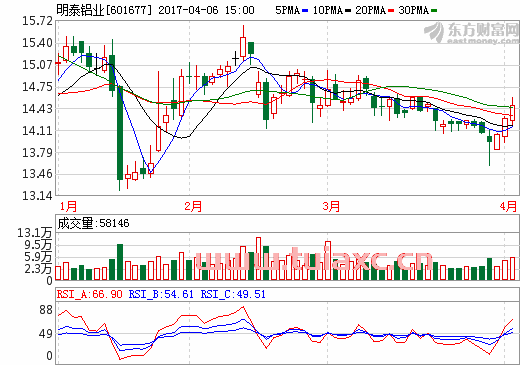This screenshot has height=365, width=520.
Task: Click the 9.5万 volume axis label
Action: [x=38, y=245]
